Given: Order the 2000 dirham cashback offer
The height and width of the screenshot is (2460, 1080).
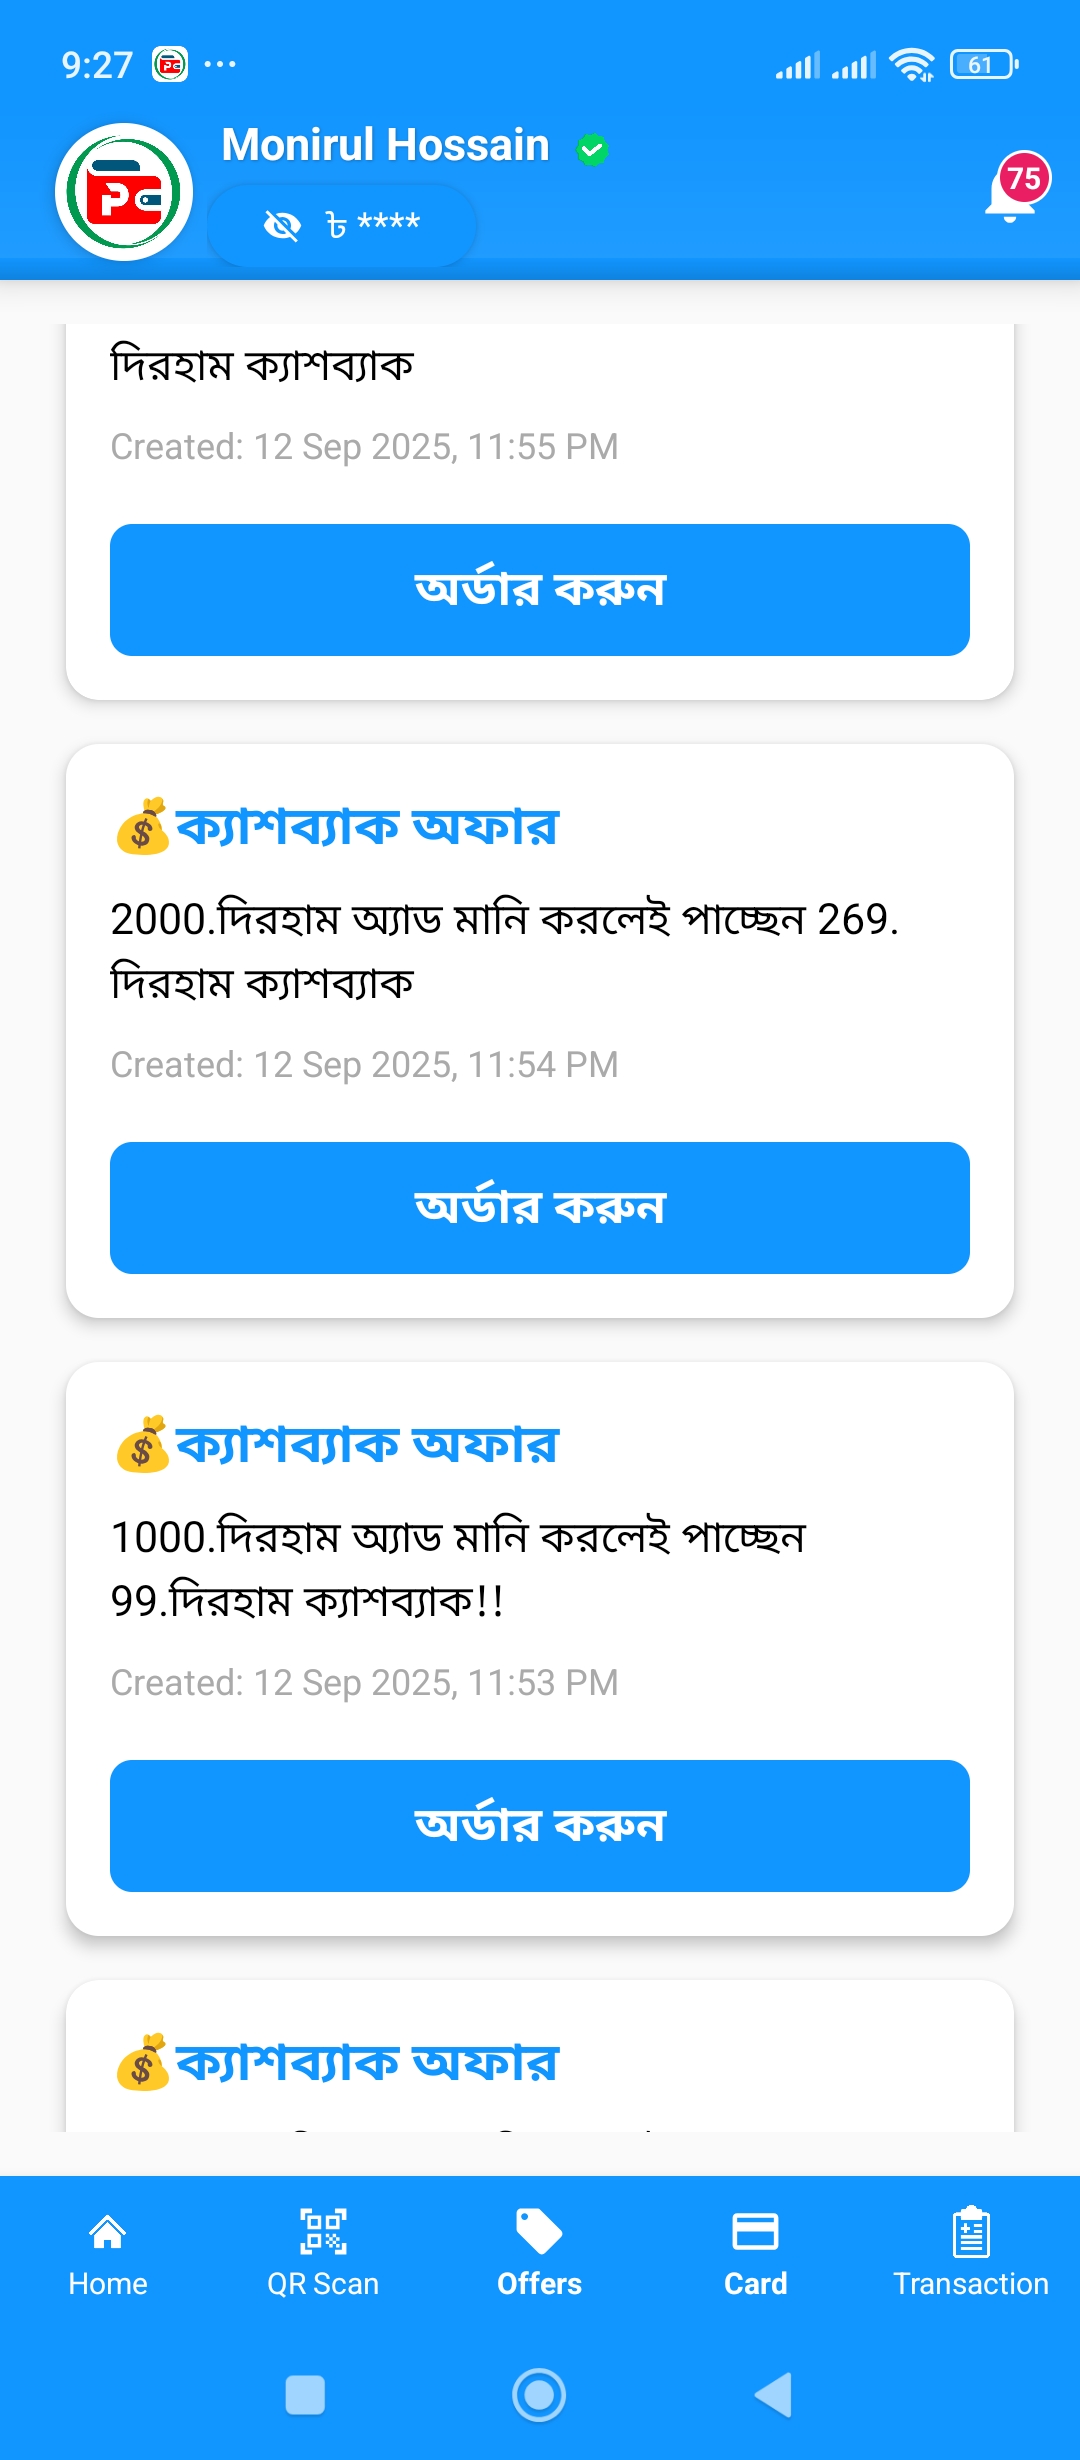Looking at the screenshot, I should [540, 1208].
